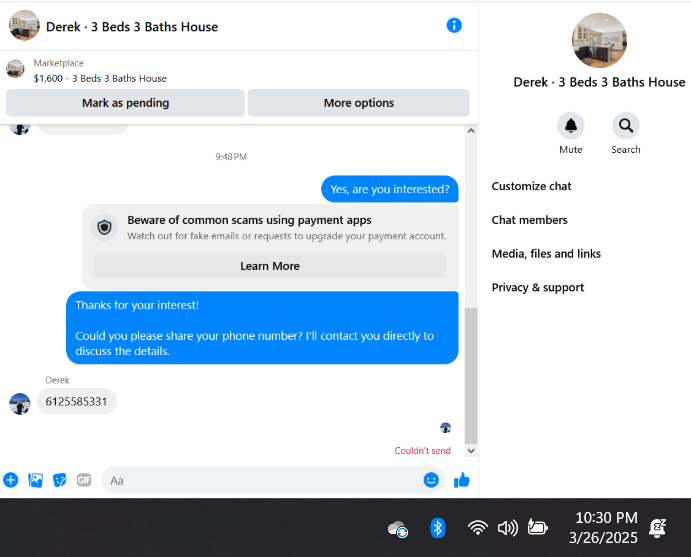Click Mark as pending button
This screenshot has height=557, width=691.
125,103
